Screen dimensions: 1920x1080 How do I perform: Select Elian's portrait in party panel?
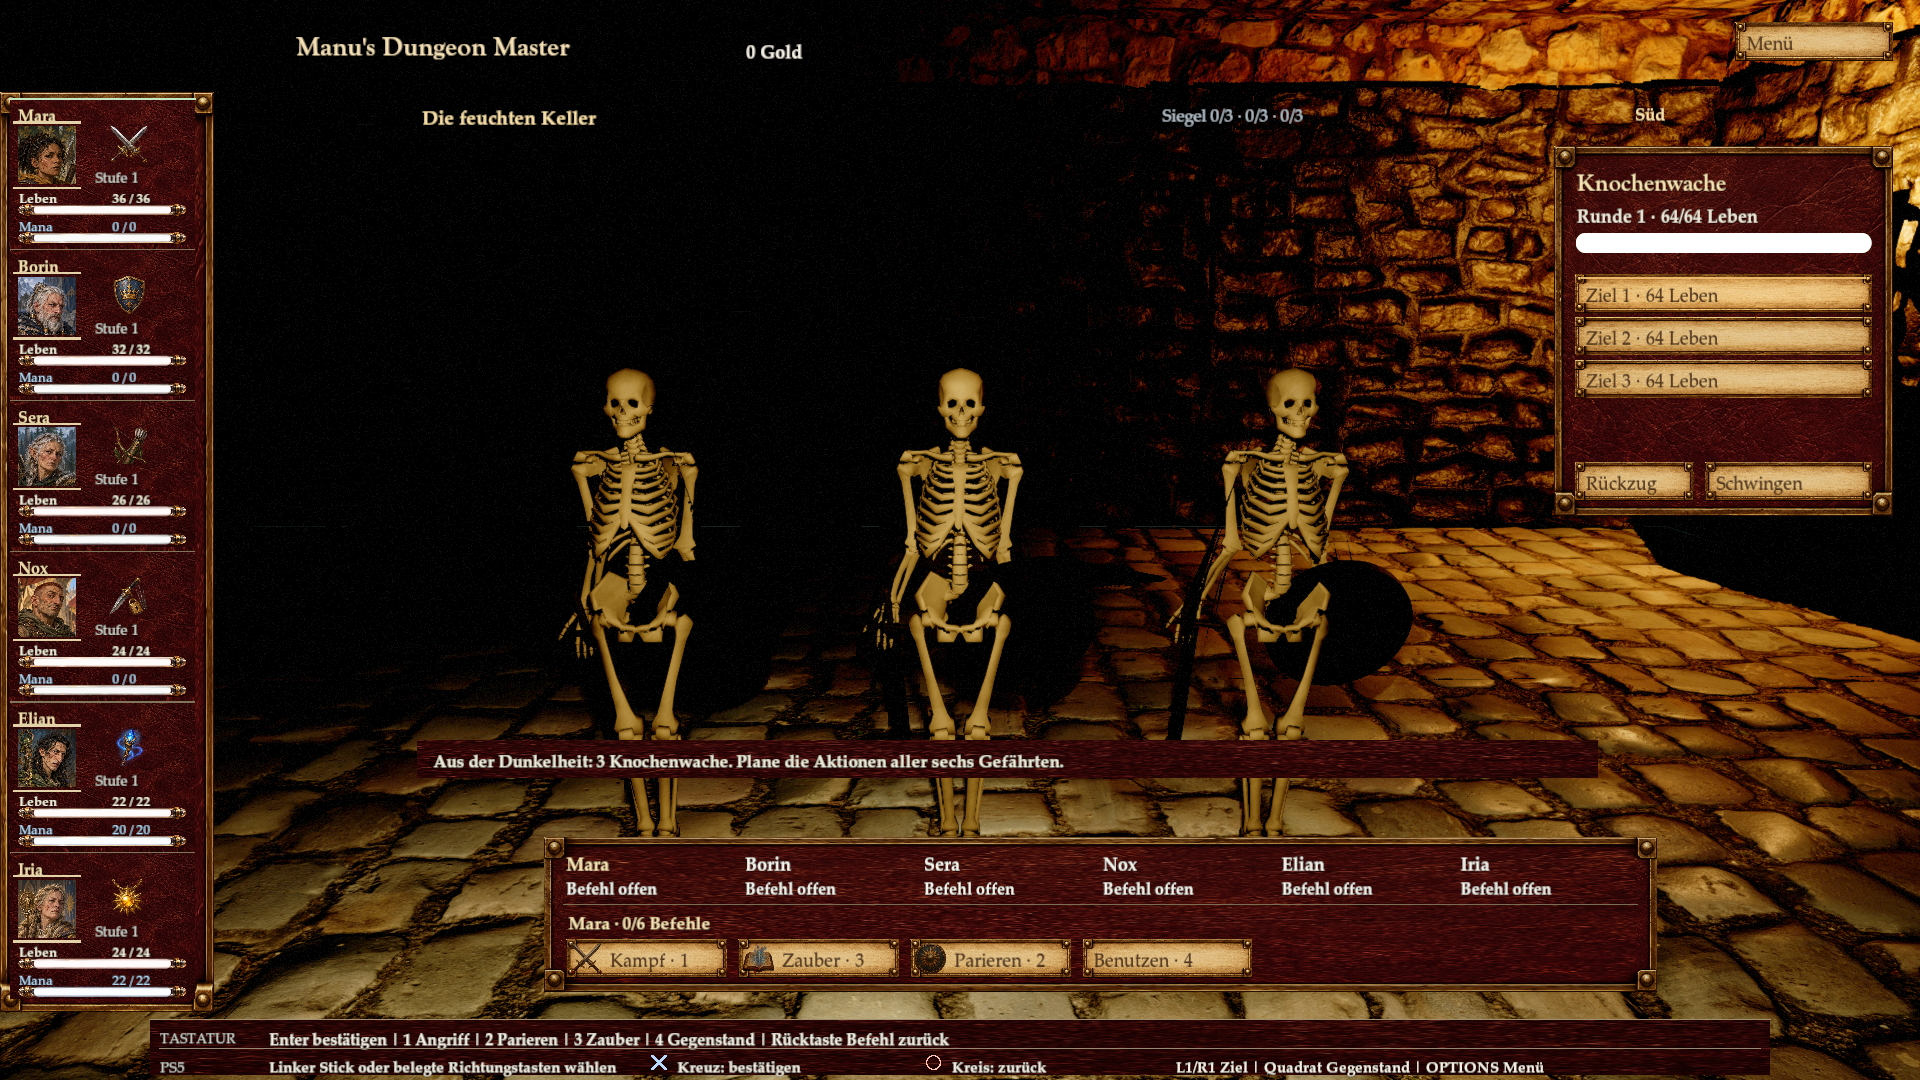pos(47,758)
